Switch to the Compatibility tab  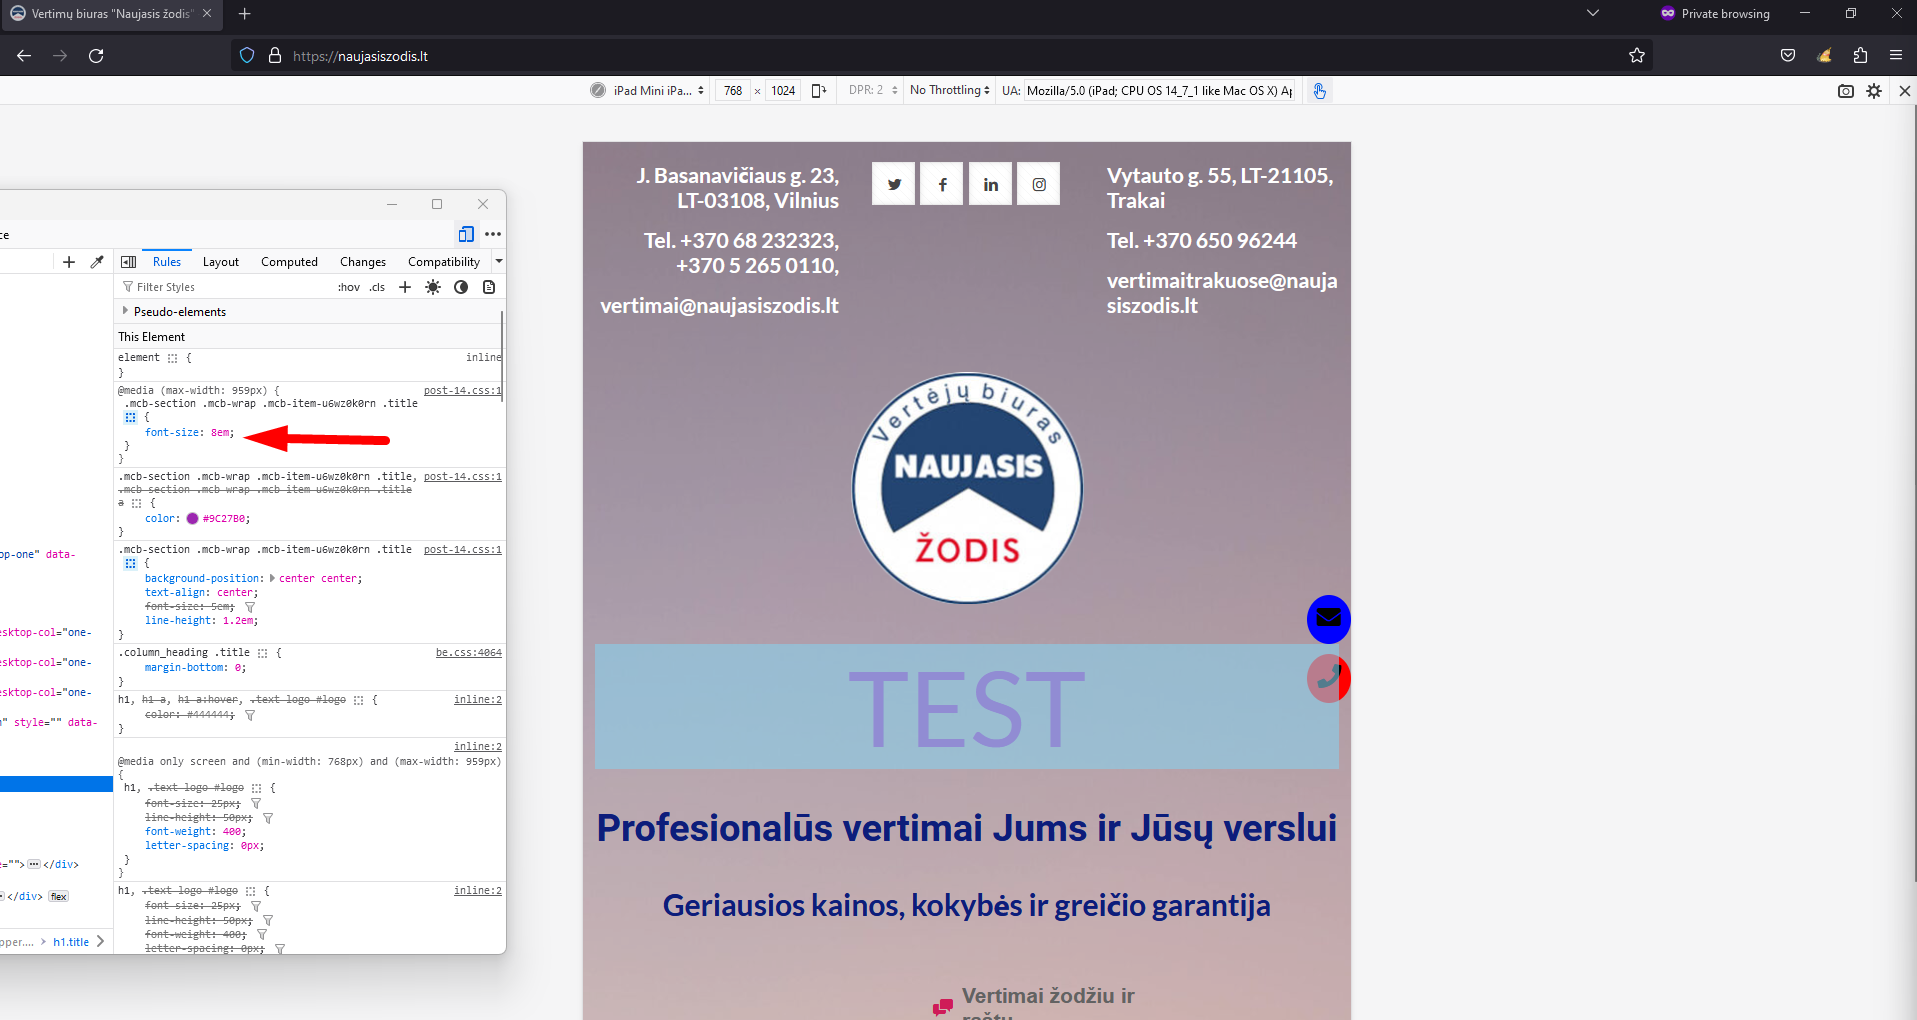[x=444, y=262]
